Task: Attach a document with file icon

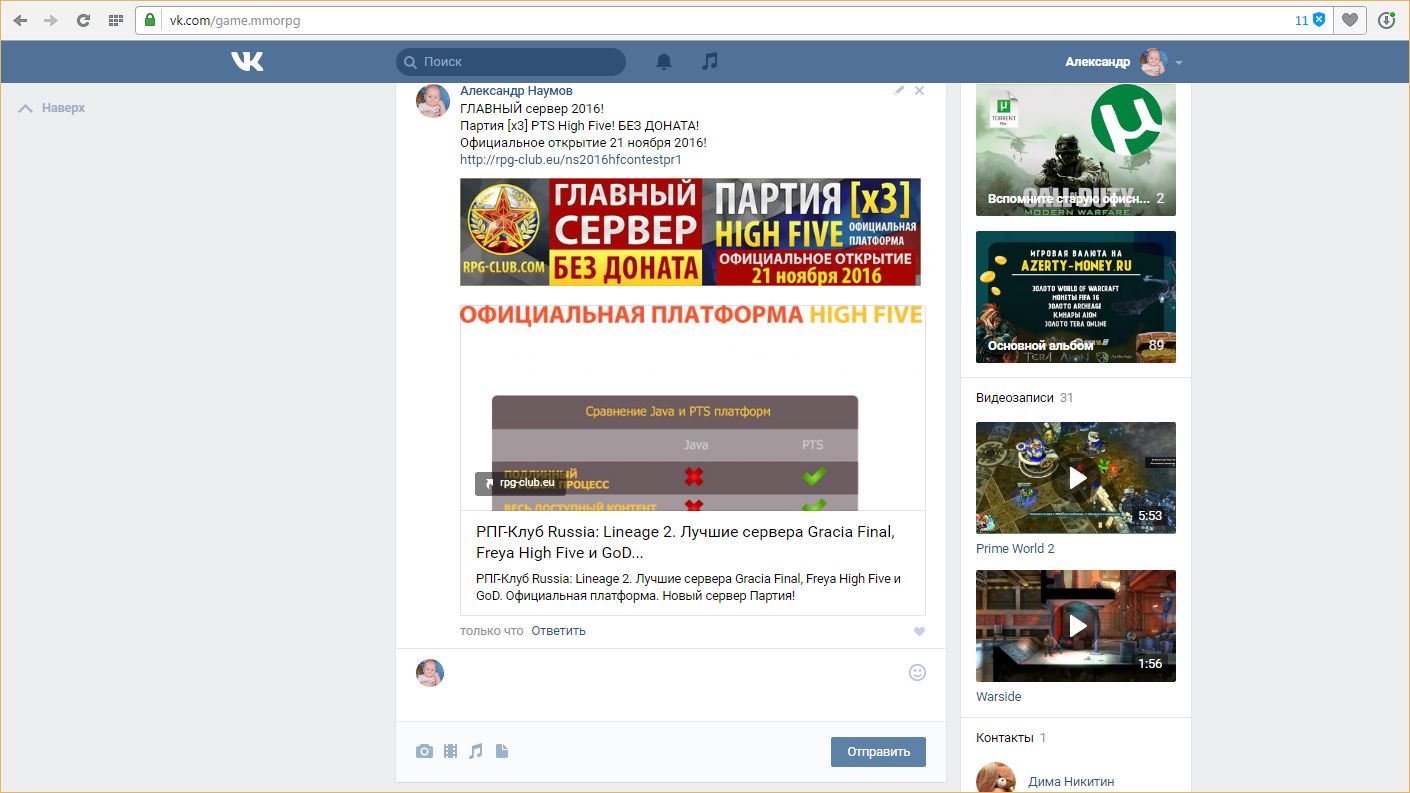Action: click(502, 751)
